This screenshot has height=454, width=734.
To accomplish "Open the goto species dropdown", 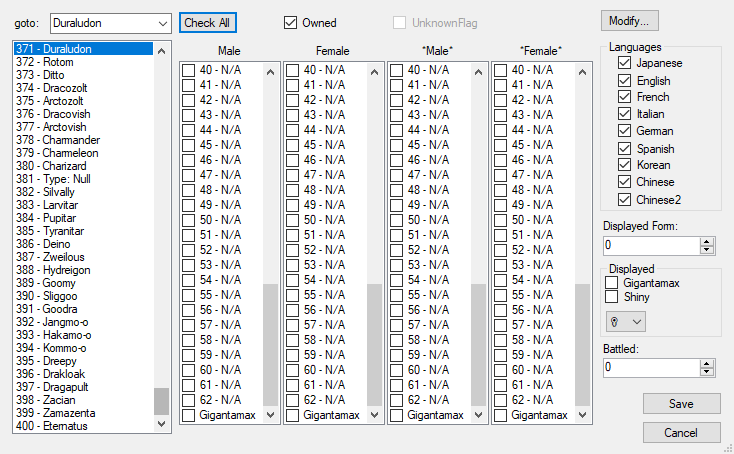I will [x=162, y=23].
